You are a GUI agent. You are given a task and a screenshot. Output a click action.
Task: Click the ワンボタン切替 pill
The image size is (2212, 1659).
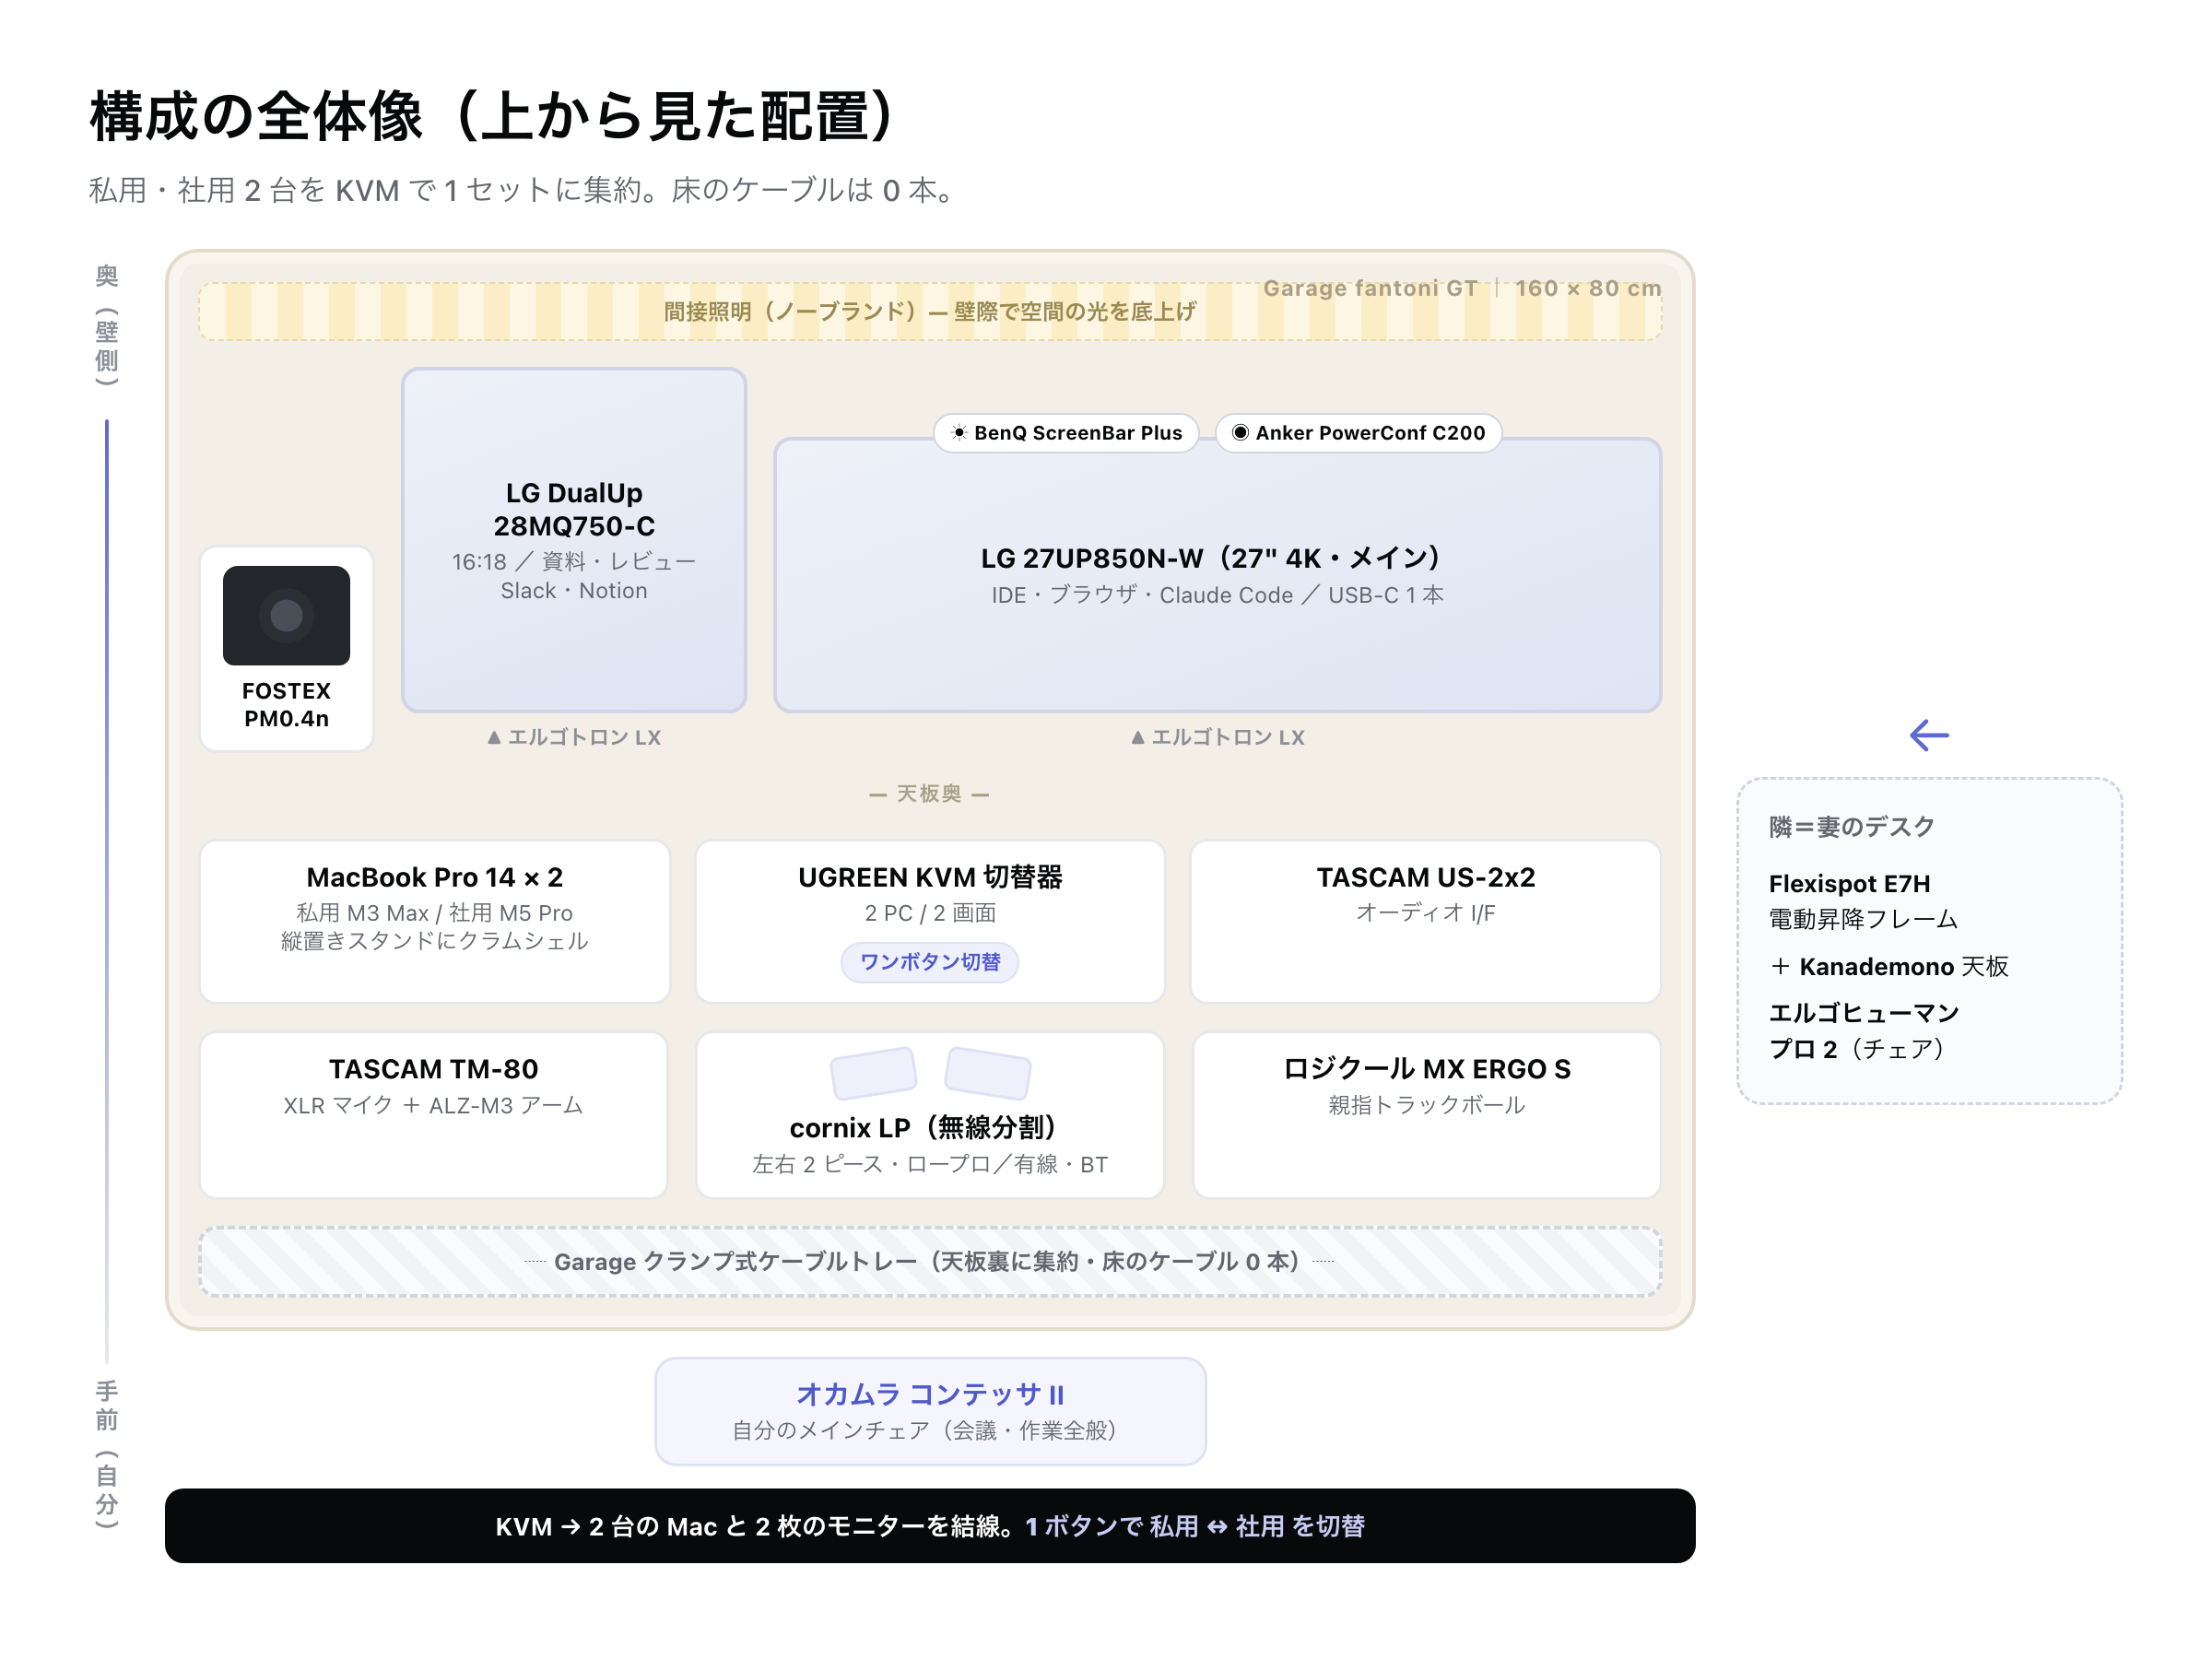930,961
